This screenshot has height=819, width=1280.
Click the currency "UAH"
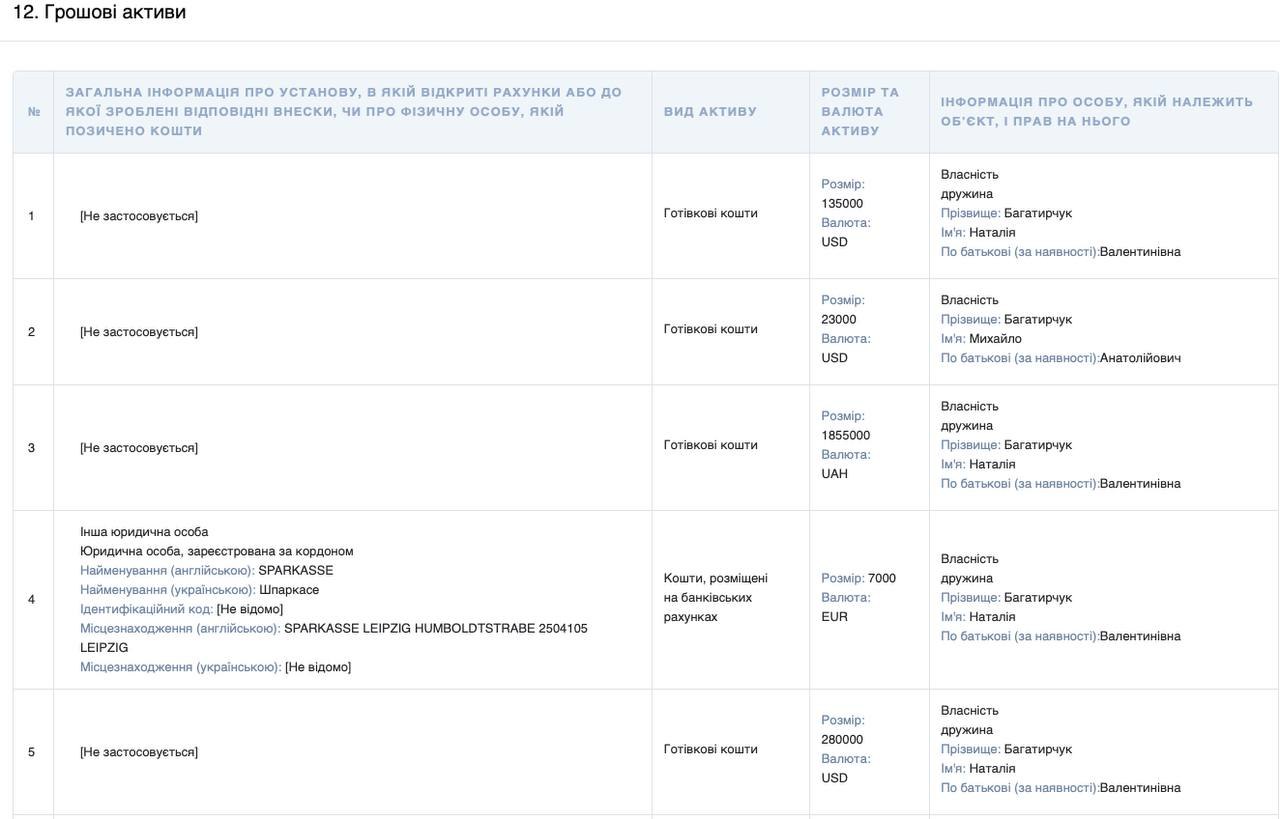coord(835,474)
